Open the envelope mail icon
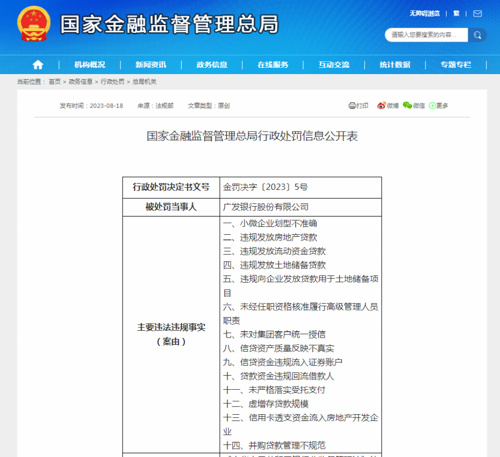 click(478, 14)
